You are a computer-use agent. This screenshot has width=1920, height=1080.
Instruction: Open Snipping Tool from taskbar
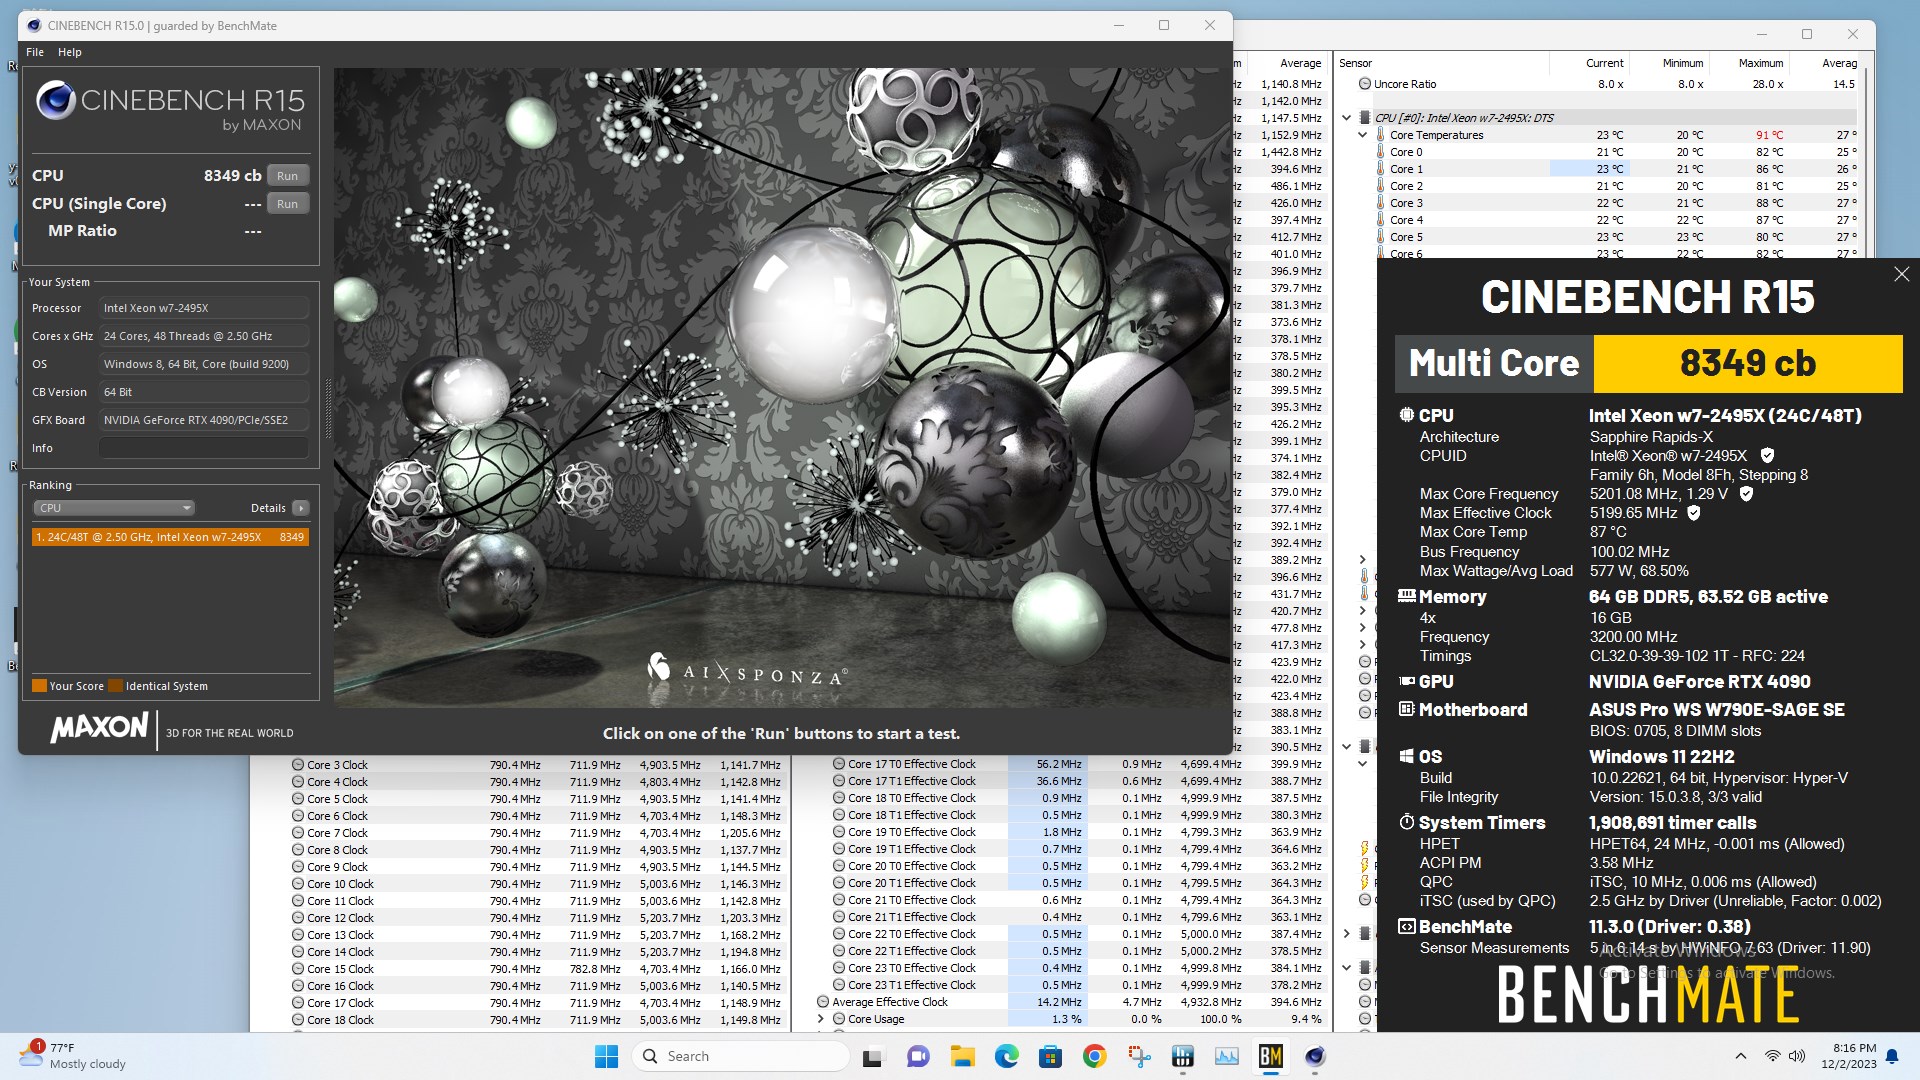[1138, 1056]
